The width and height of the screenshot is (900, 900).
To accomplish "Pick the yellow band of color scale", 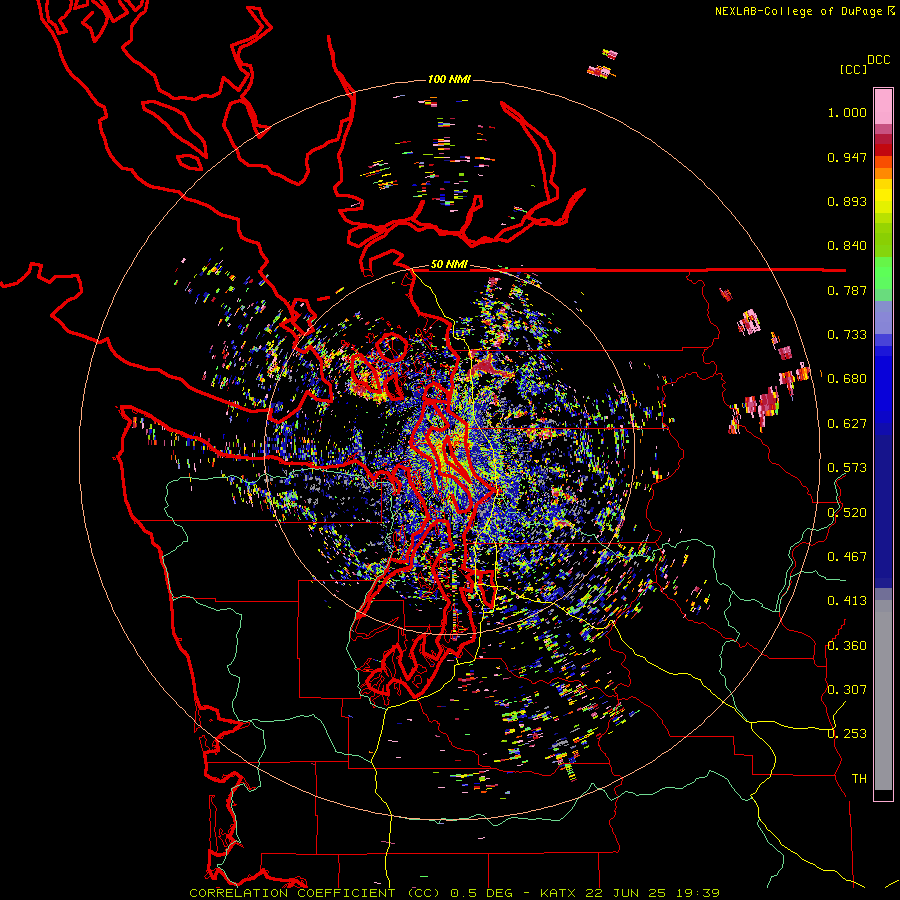I will click(883, 196).
